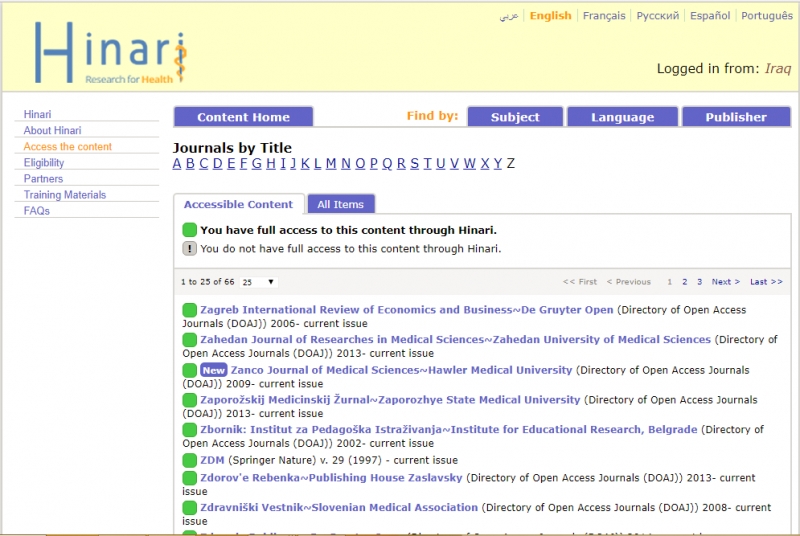
Task: Open the results per page dropdown
Action: (258, 282)
